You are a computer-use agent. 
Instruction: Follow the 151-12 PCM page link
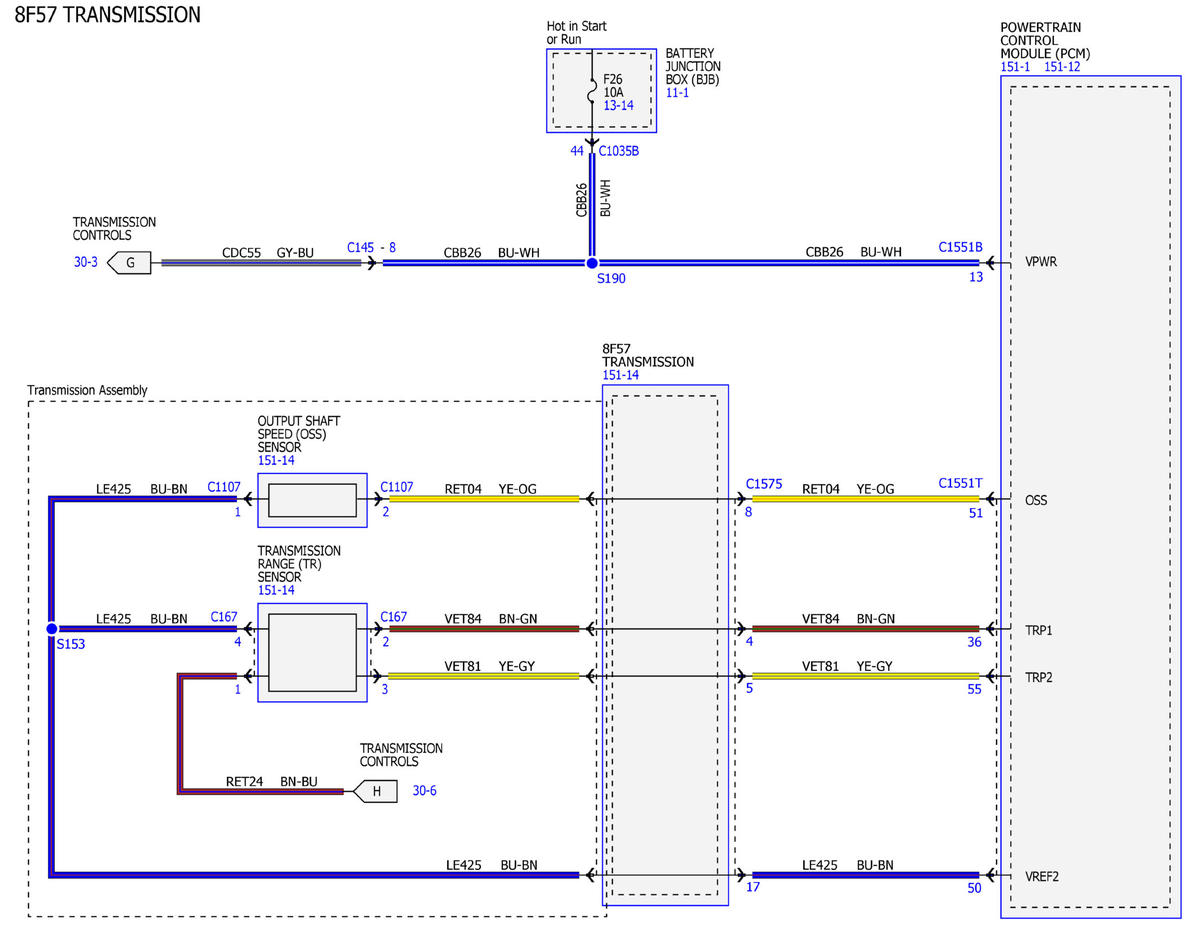pos(1062,67)
